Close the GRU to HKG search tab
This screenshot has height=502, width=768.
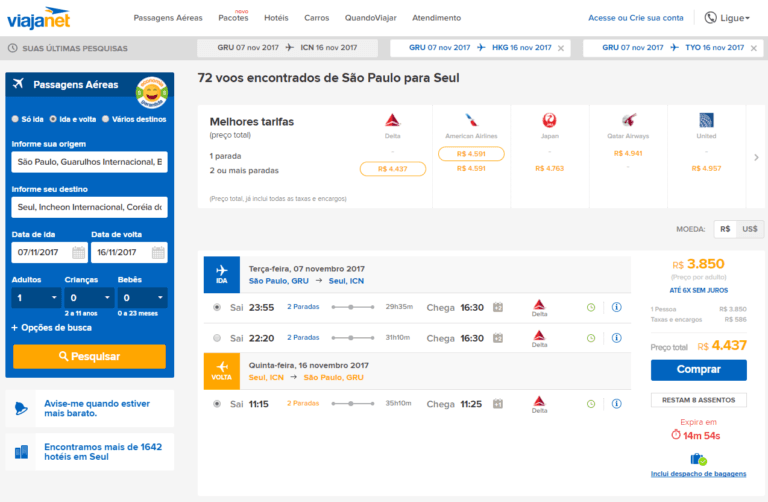[560, 48]
